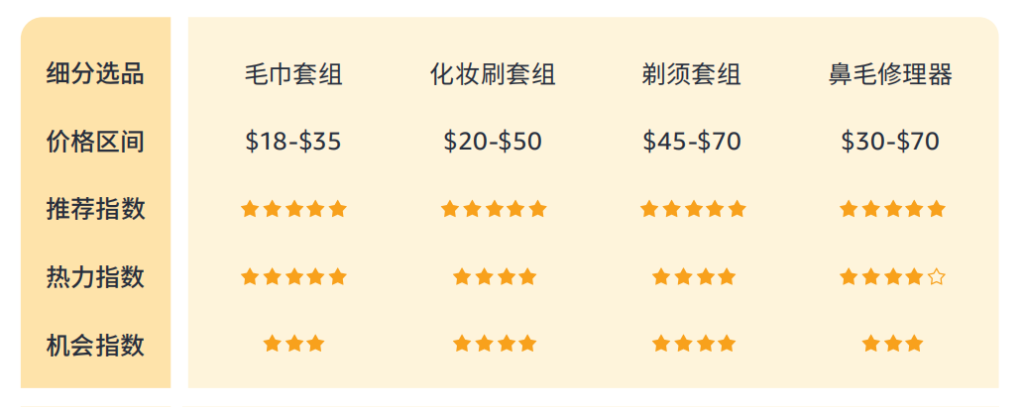Image resolution: width=1024 pixels, height=407 pixels.
Task: Select the 细分选品 row label
Action: (95, 73)
